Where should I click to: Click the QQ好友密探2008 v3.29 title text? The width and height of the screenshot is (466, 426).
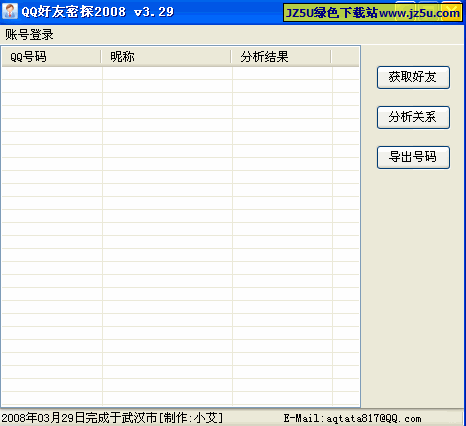(98, 12)
